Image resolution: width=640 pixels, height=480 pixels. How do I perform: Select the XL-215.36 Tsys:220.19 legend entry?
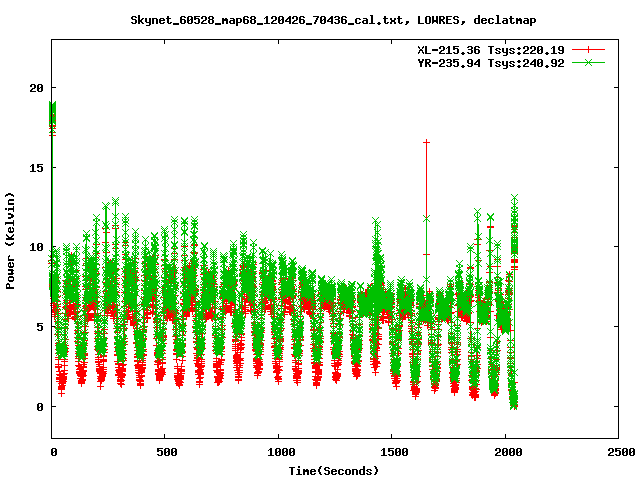tap(491, 50)
